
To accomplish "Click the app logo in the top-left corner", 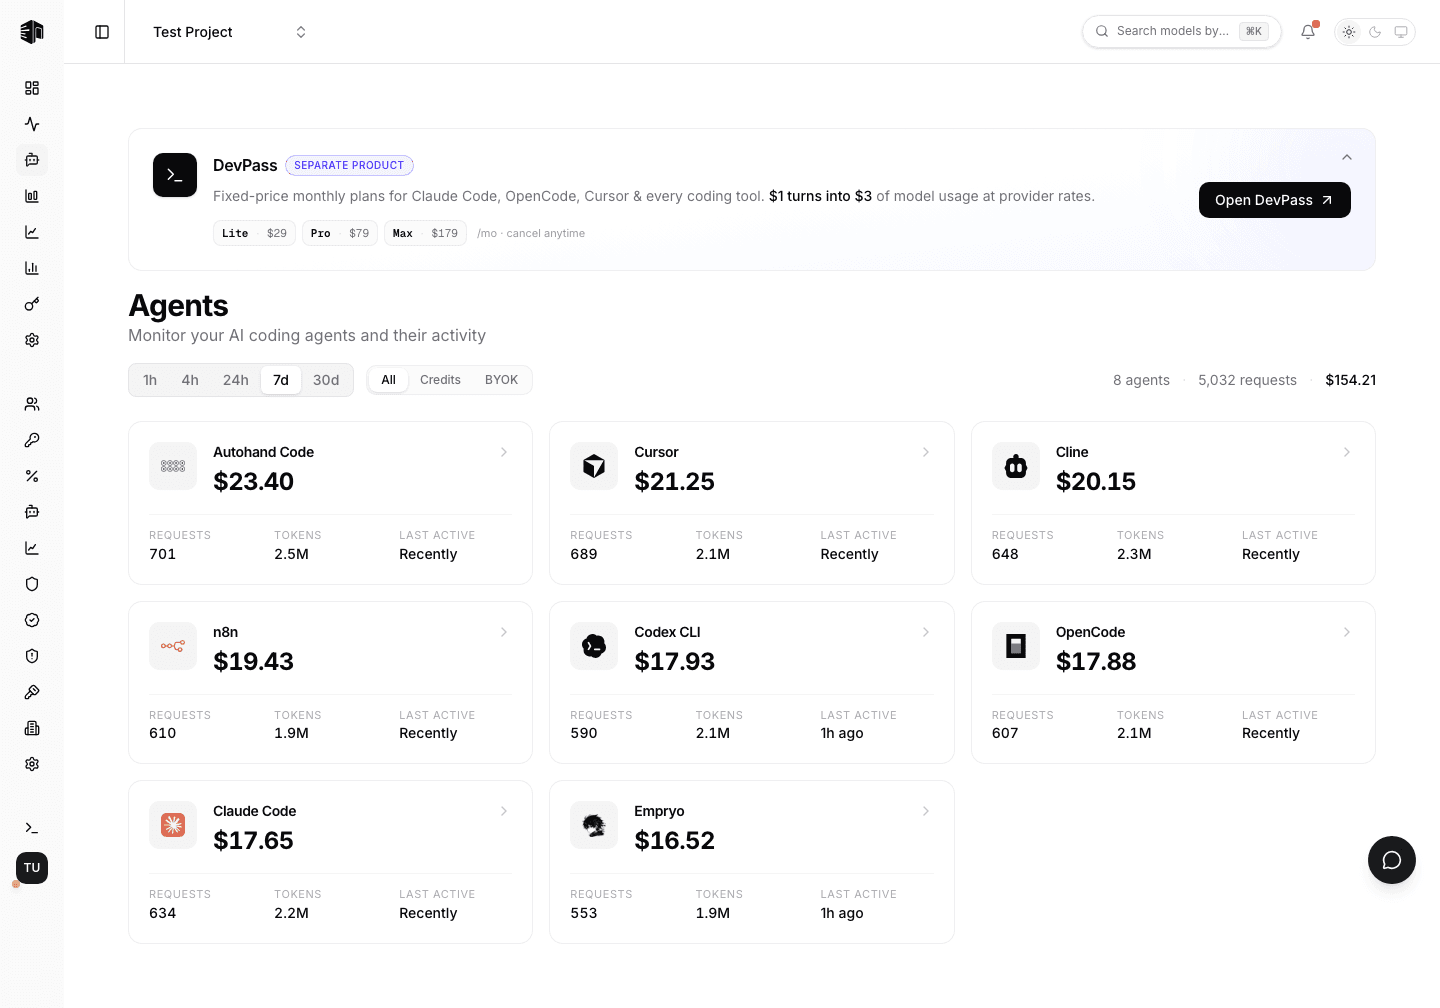I will 32,32.
